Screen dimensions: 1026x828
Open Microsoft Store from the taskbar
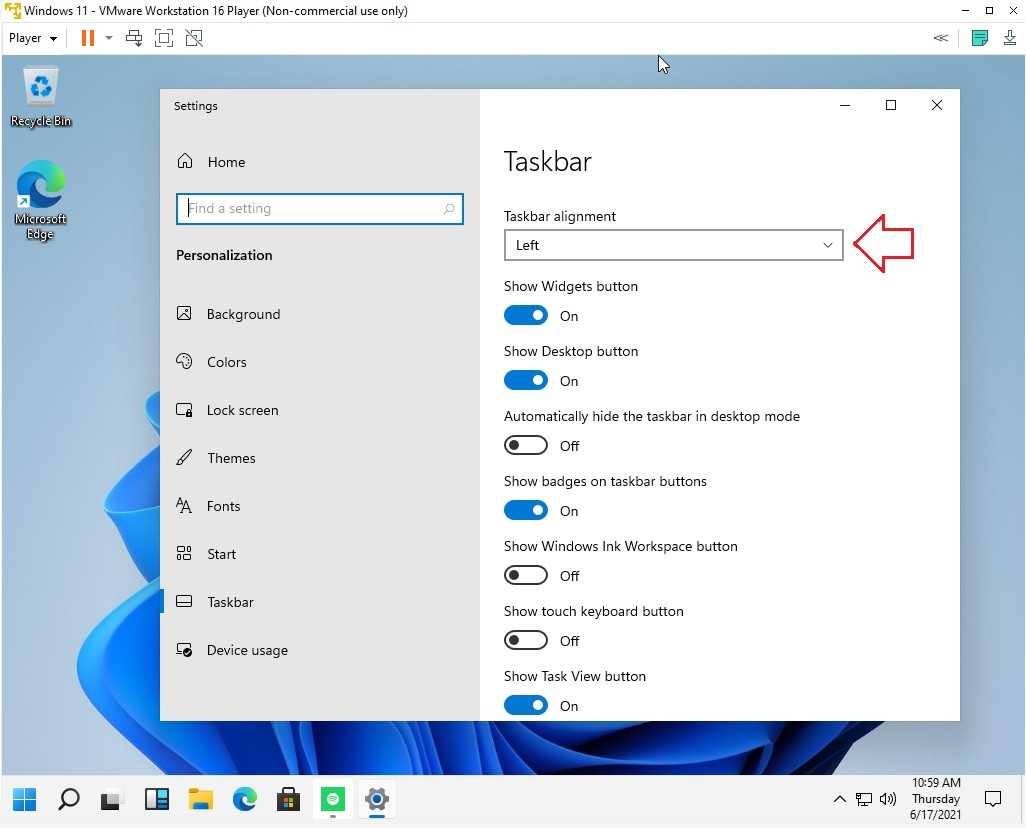click(x=289, y=799)
